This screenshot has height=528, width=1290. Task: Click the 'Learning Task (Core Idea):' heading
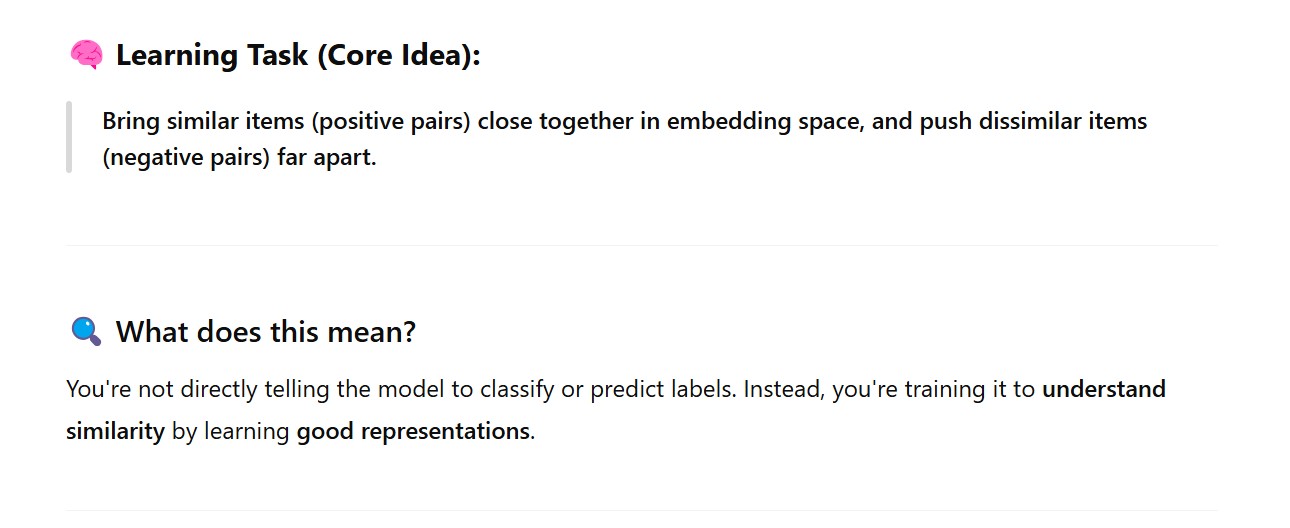[x=298, y=56]
